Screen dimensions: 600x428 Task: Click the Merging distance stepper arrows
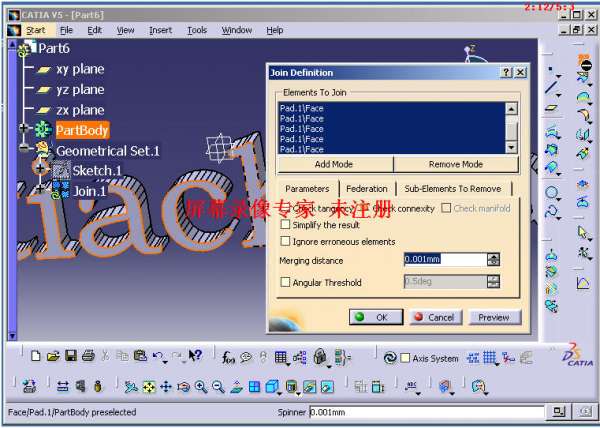[x=493, y=259]
